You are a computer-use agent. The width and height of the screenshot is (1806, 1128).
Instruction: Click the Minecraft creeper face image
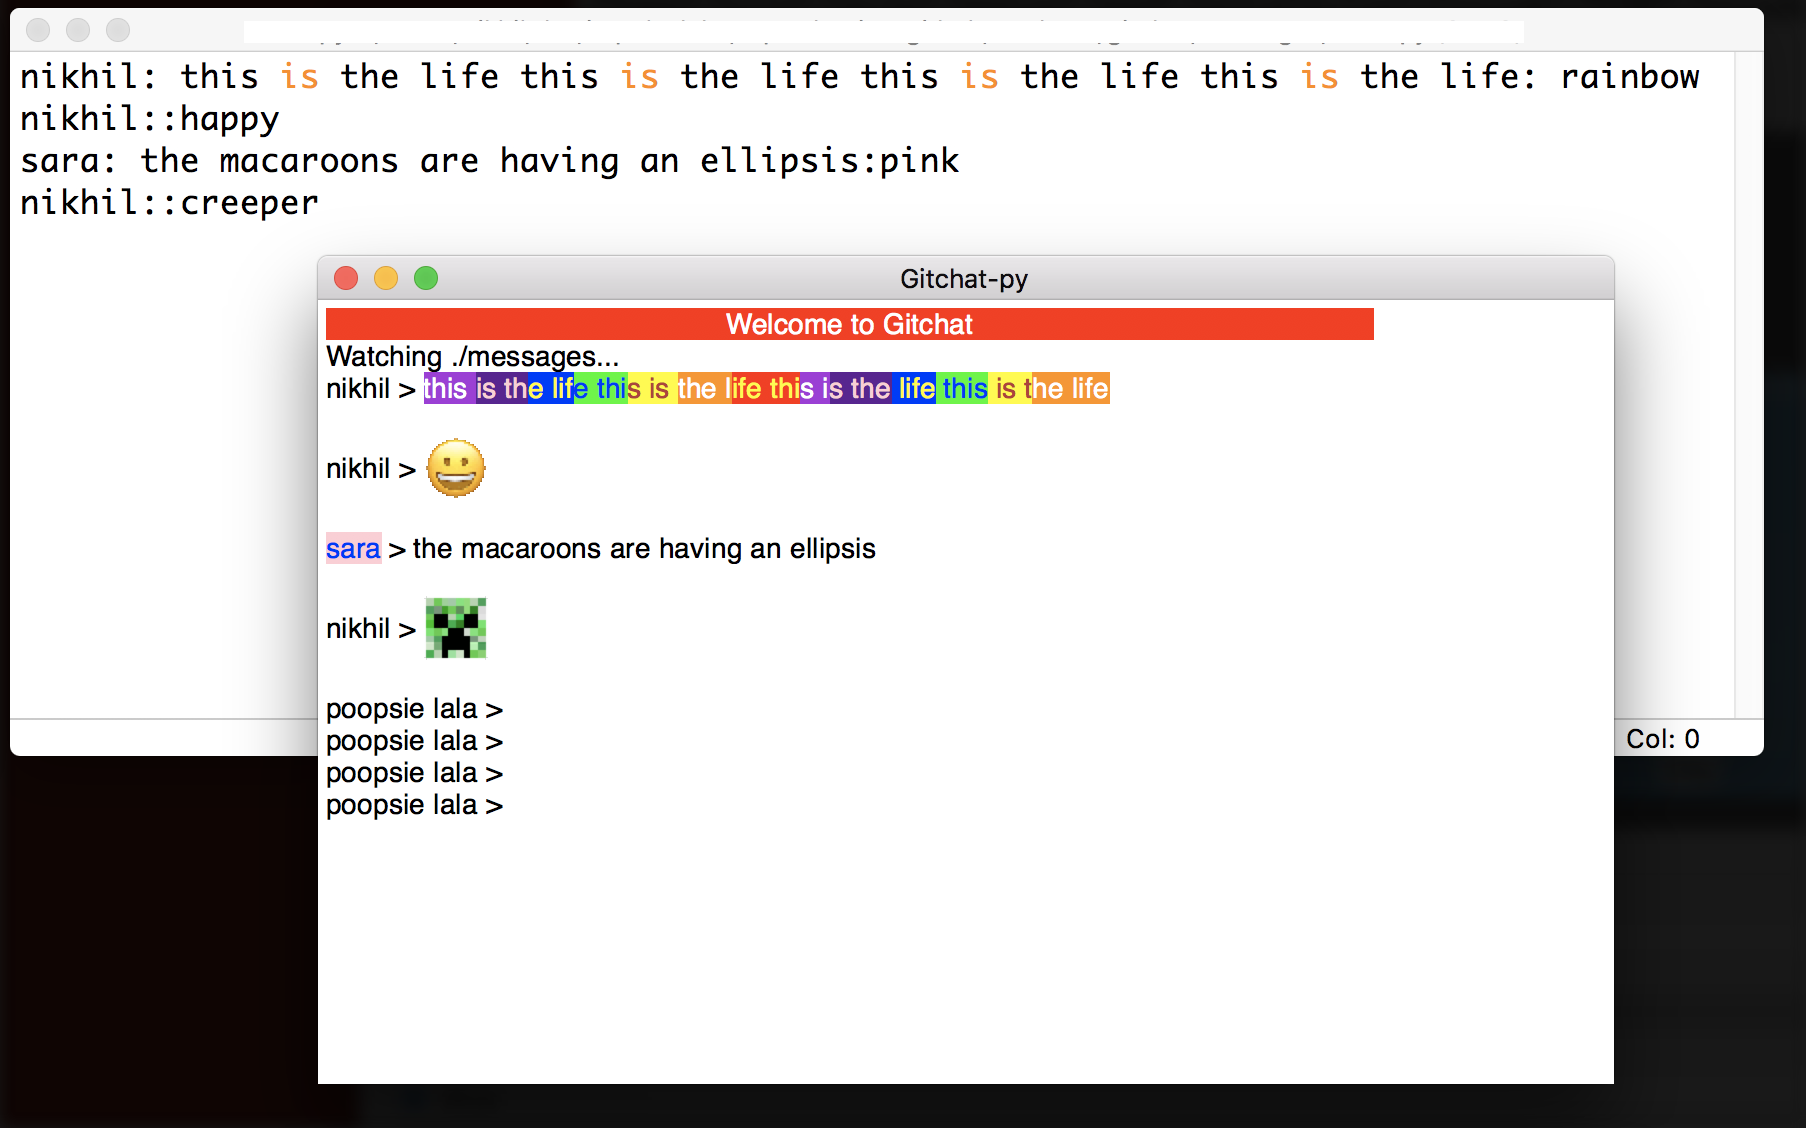coord(455,628)
